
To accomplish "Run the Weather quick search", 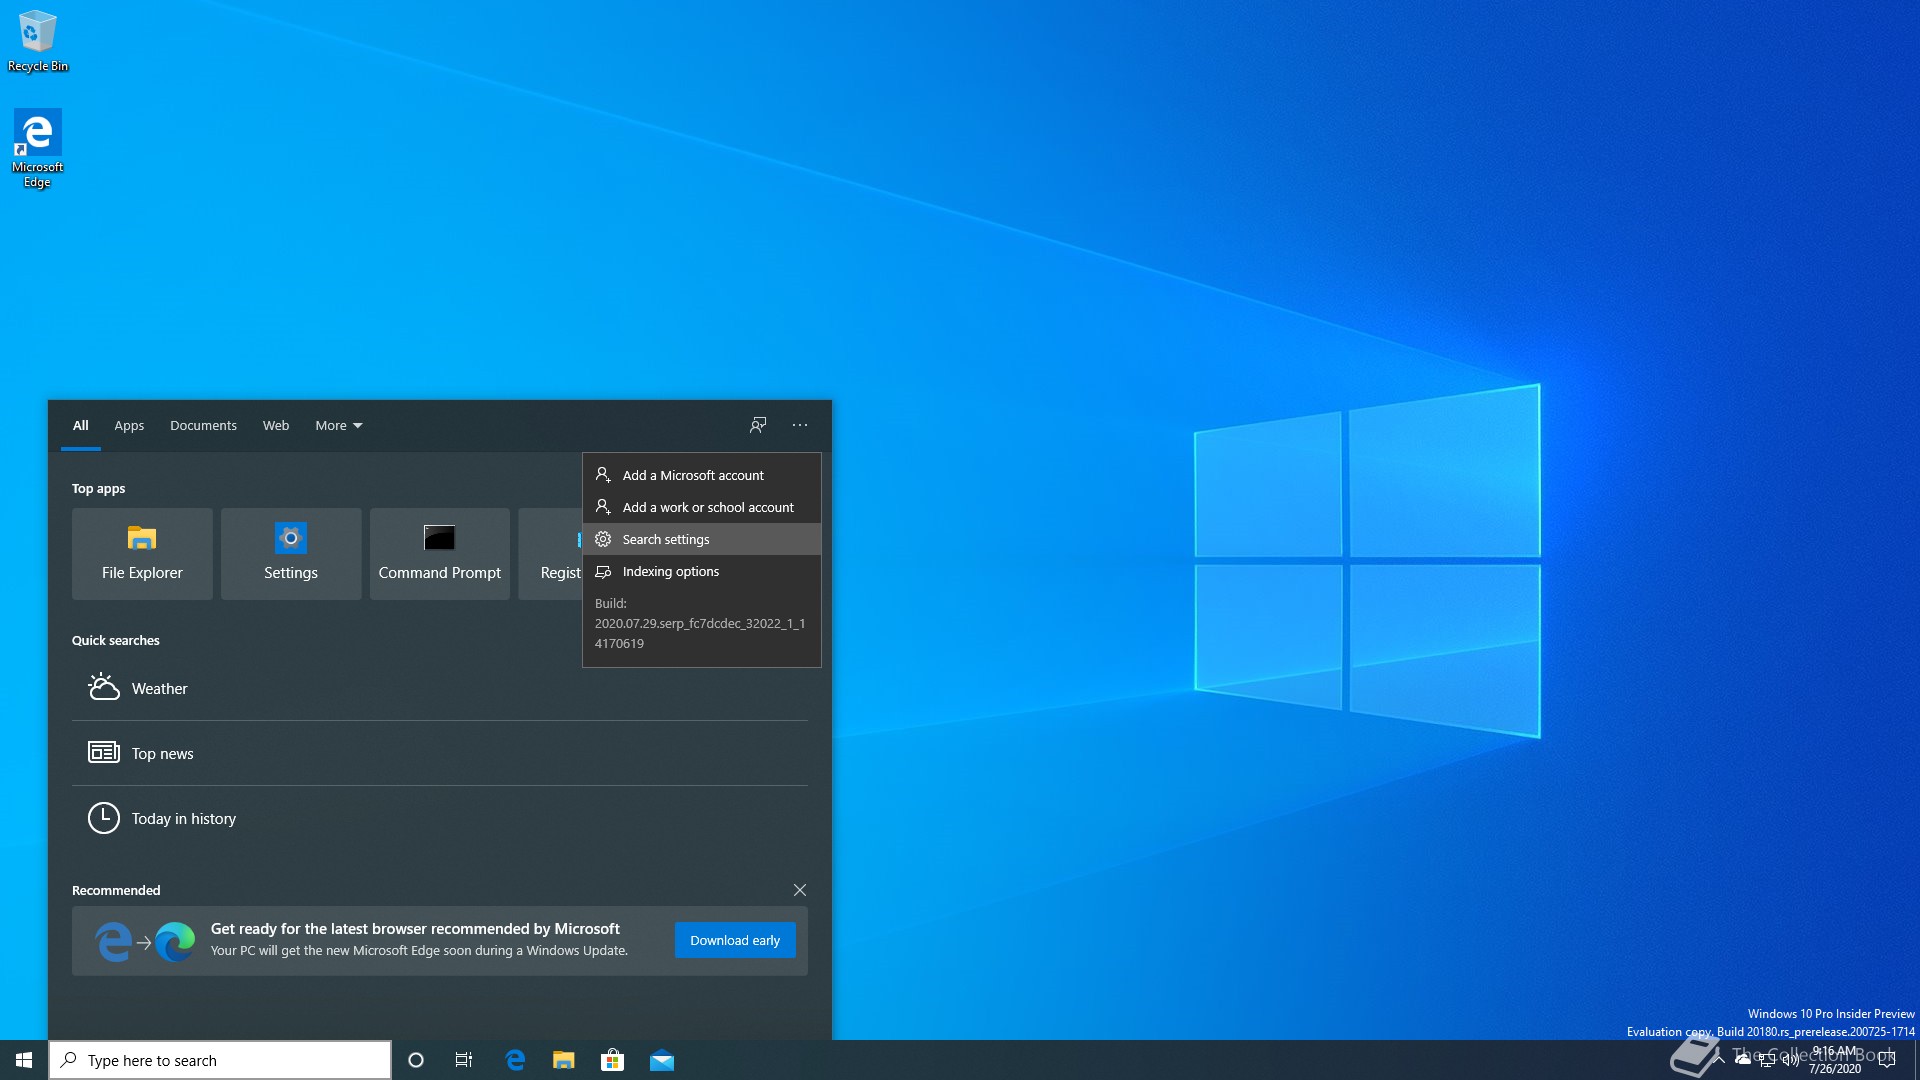I will (440, 688).
